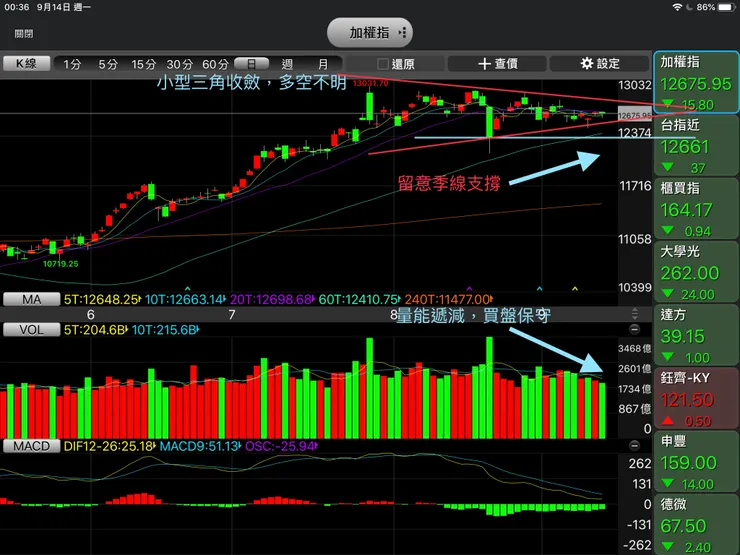The image size is (740, 555).
Task: Open 設定 gear settings
Action: pyautogui.click(x=599, y=64)
